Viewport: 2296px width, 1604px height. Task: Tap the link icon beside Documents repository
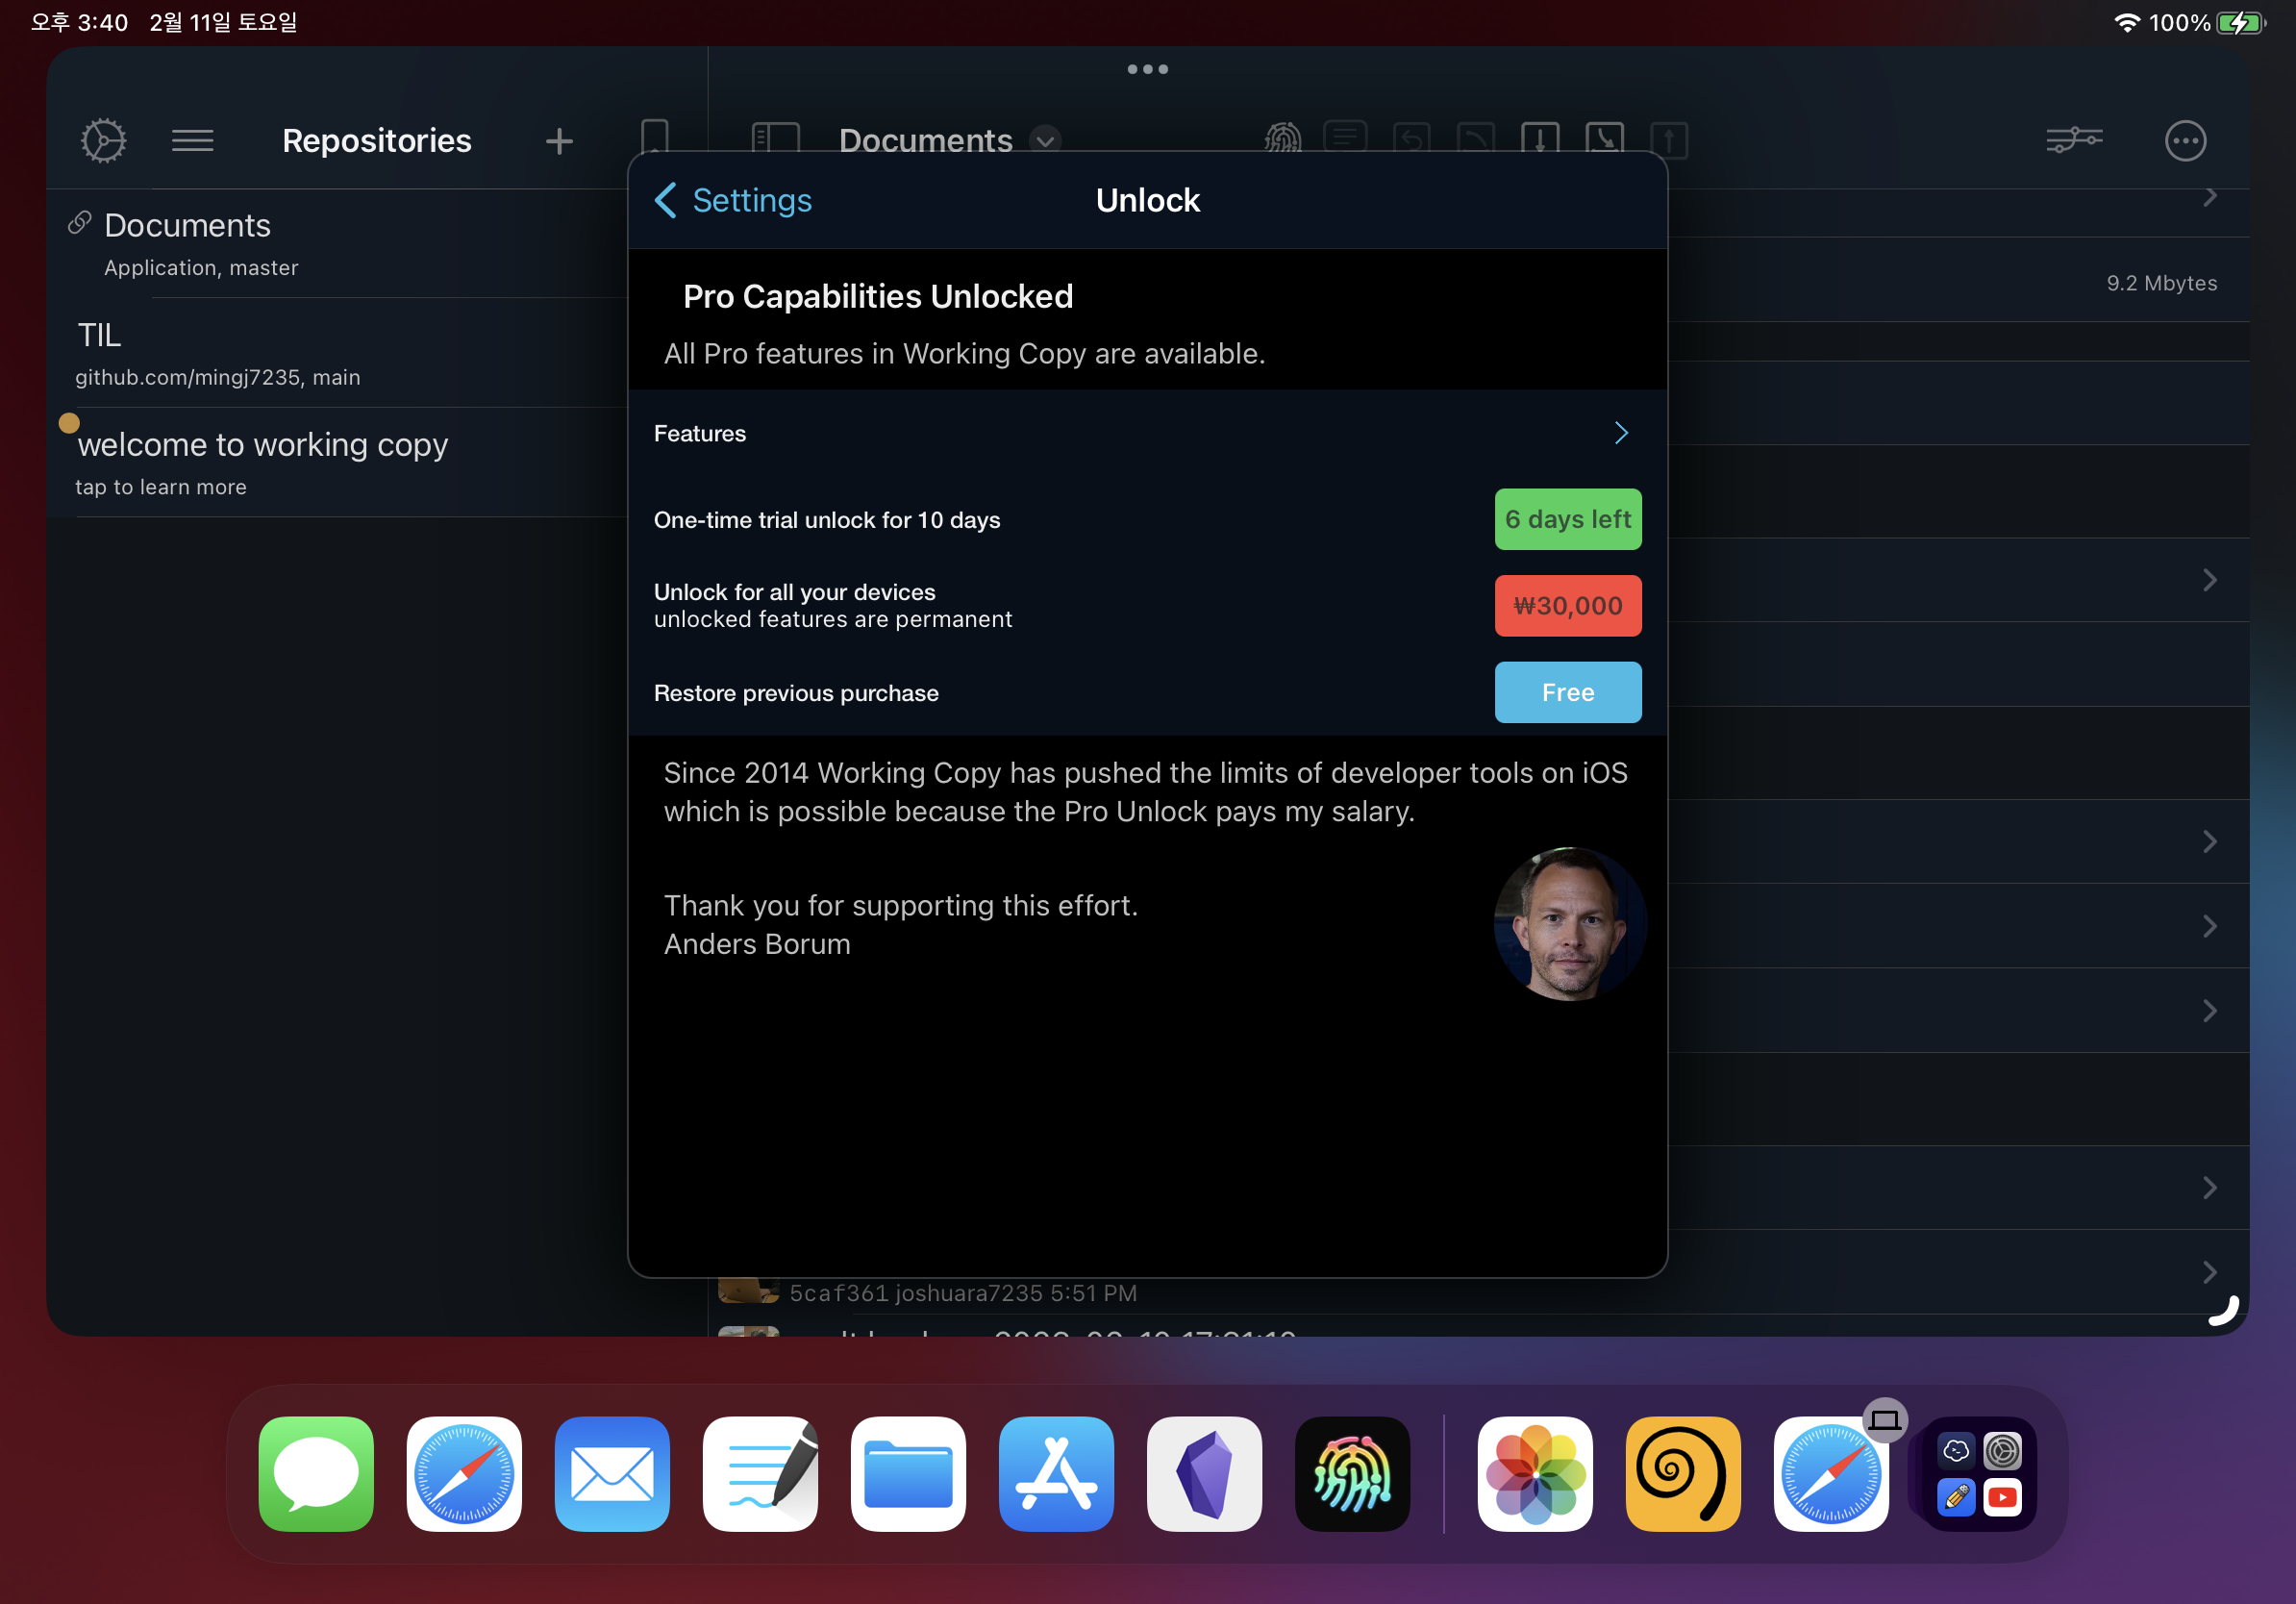tap(80, 223)
